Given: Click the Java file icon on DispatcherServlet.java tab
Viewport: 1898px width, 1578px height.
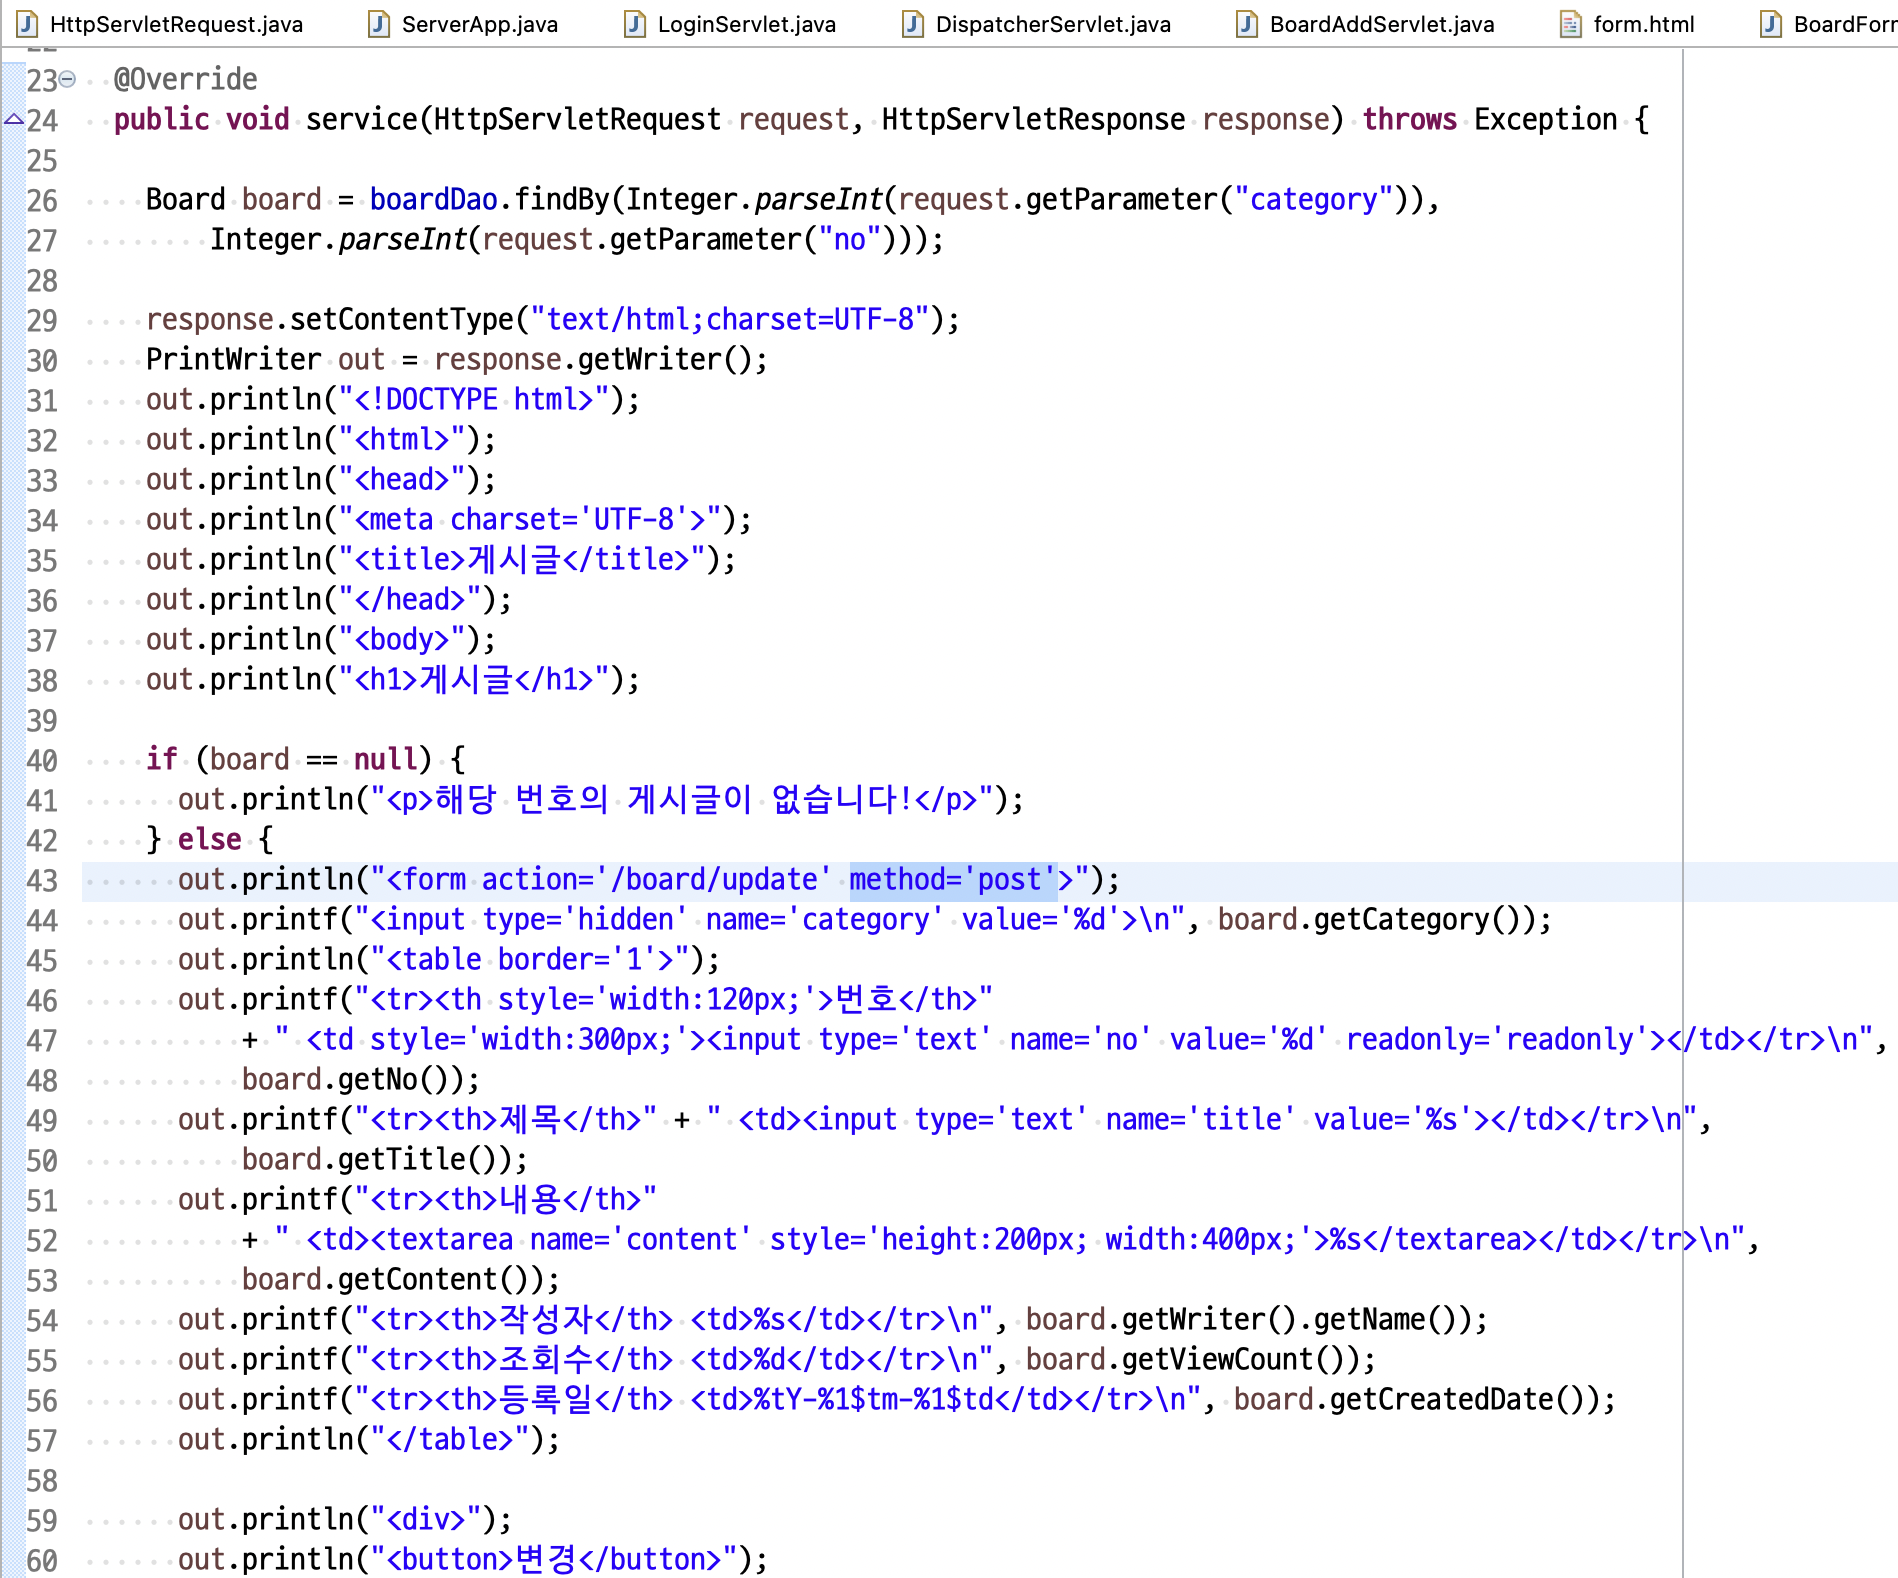Looking at the screenshot, I should coord(913,24).
